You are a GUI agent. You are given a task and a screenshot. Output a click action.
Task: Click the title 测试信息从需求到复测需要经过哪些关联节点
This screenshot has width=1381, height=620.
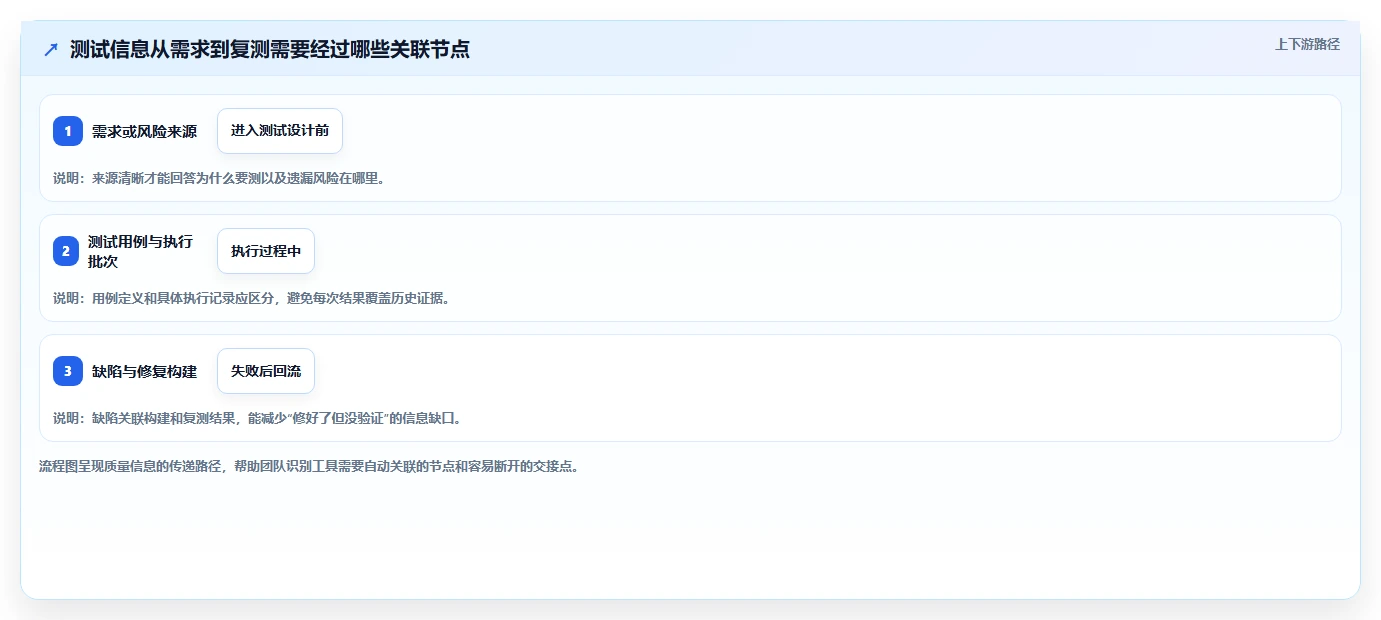pos(270,49)
